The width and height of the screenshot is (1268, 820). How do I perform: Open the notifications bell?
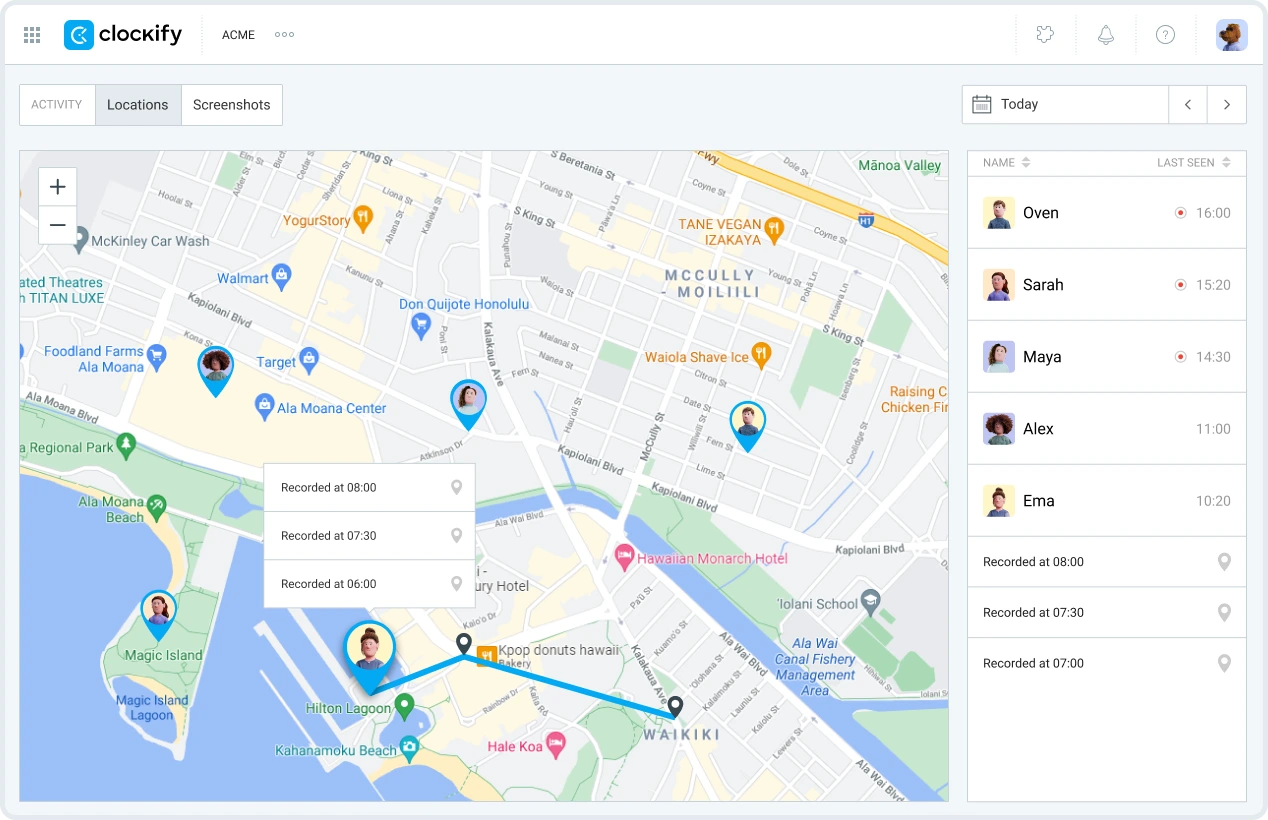[1106, 35]
